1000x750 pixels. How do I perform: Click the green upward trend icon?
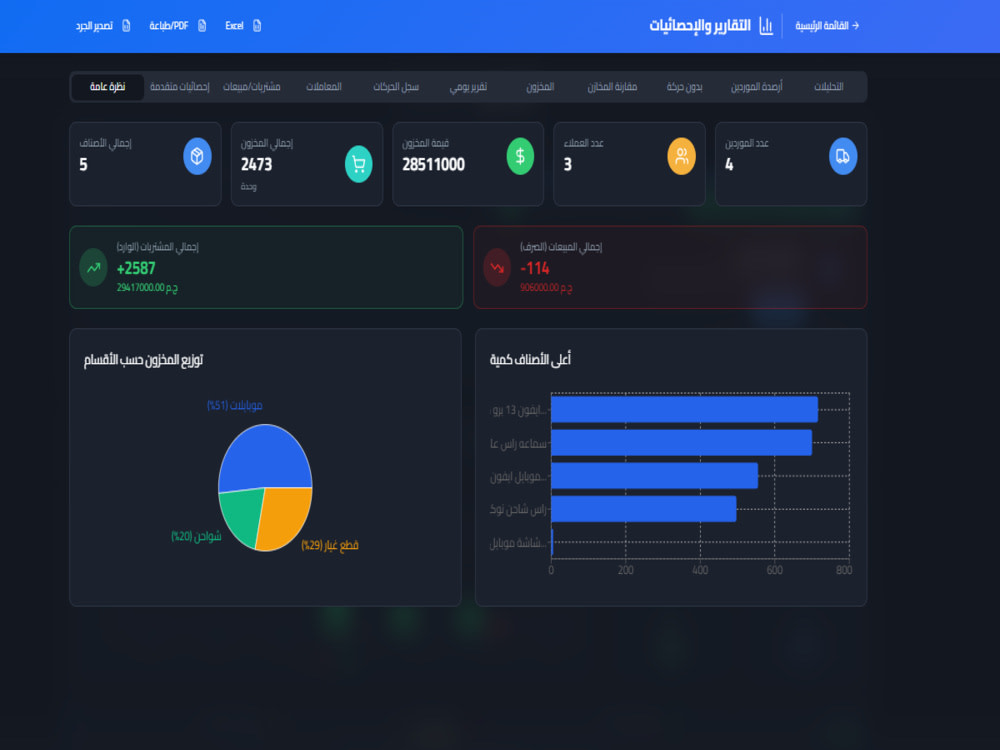coord(94,267)
